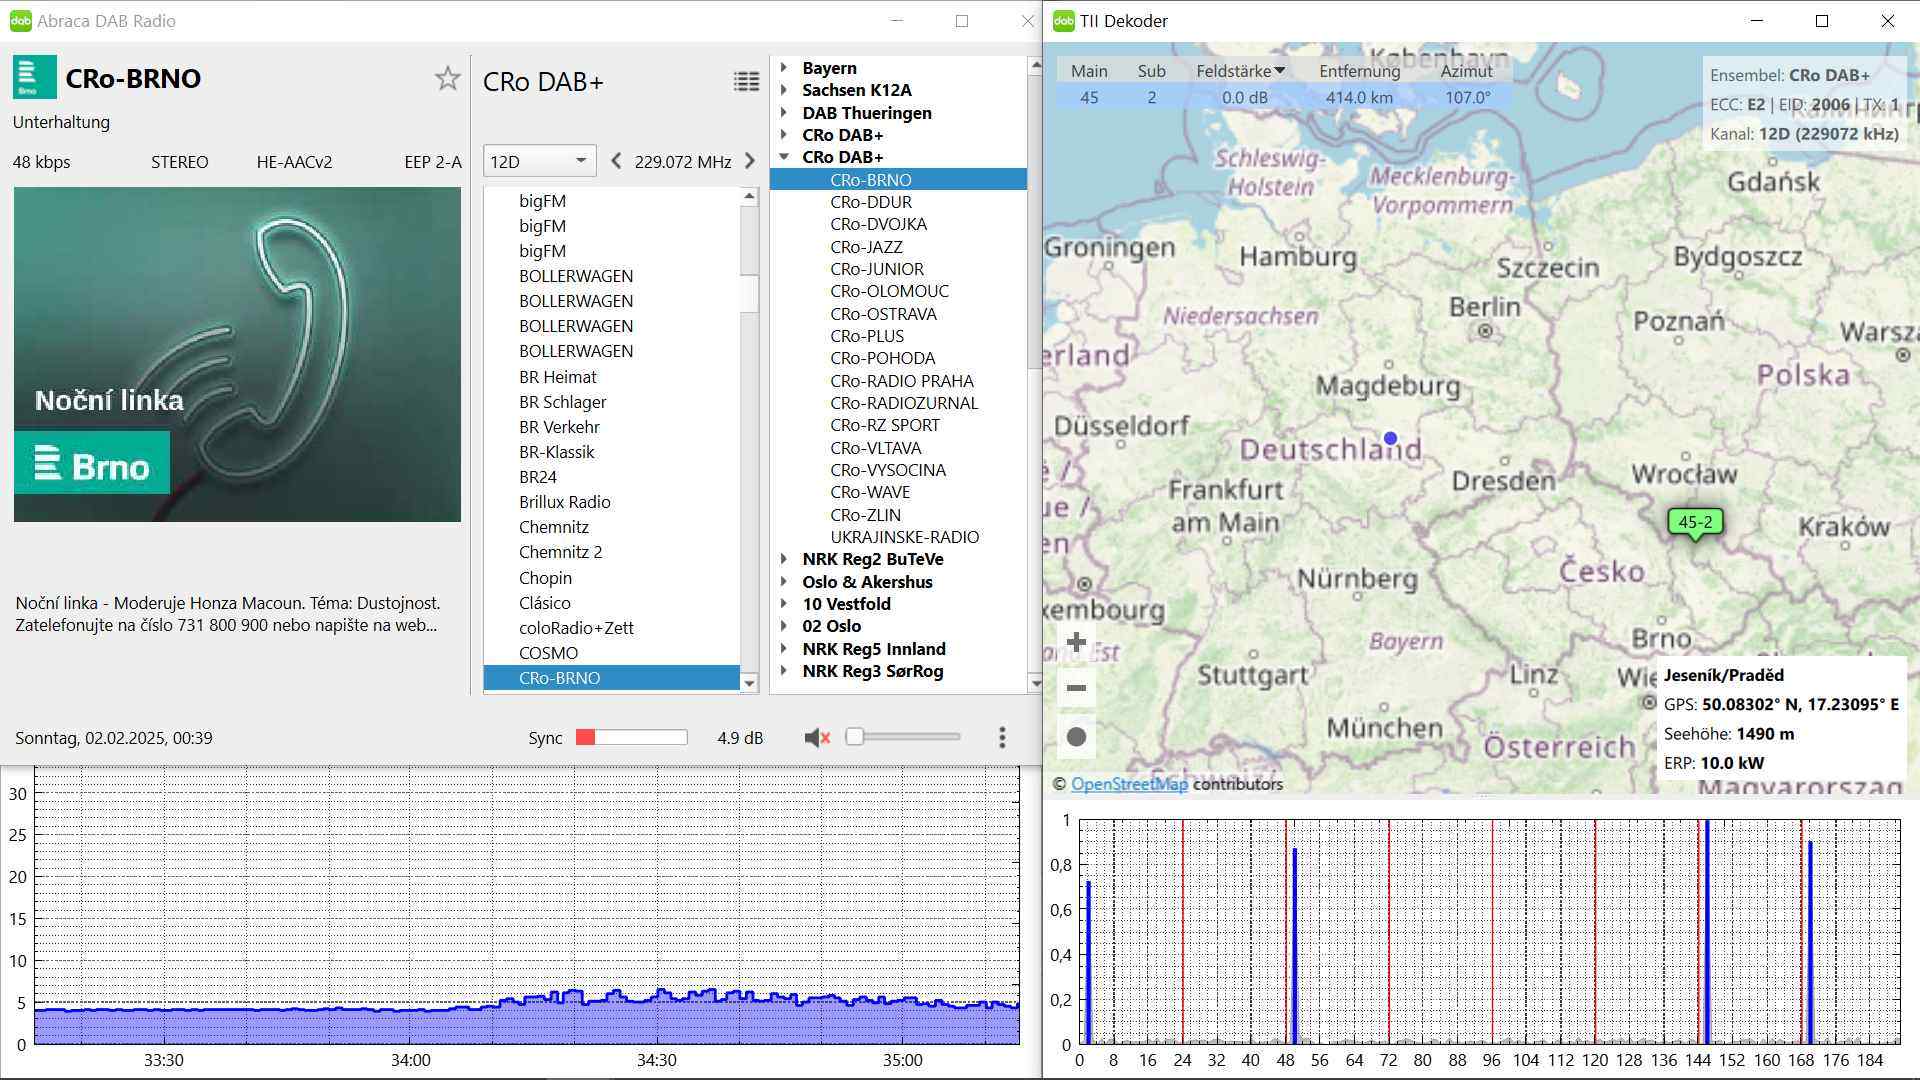Step to the previous frequency channel
The image size is (1920, 1080).
click(616, 161)
